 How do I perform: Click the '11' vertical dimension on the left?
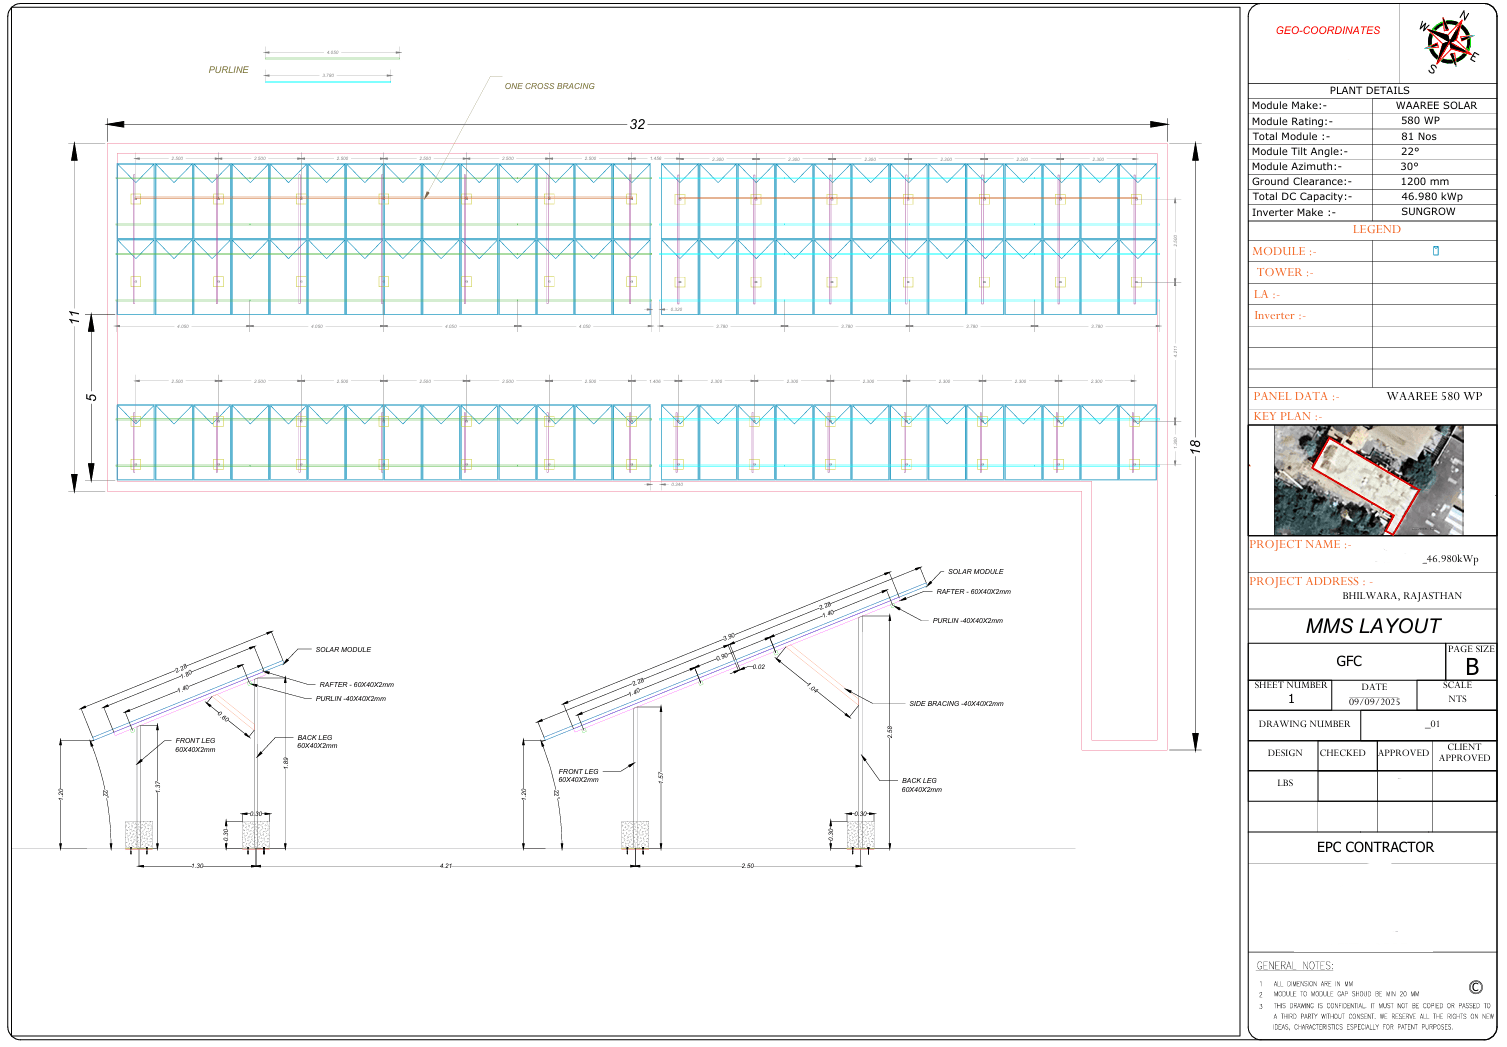click(x=73, y=316)
